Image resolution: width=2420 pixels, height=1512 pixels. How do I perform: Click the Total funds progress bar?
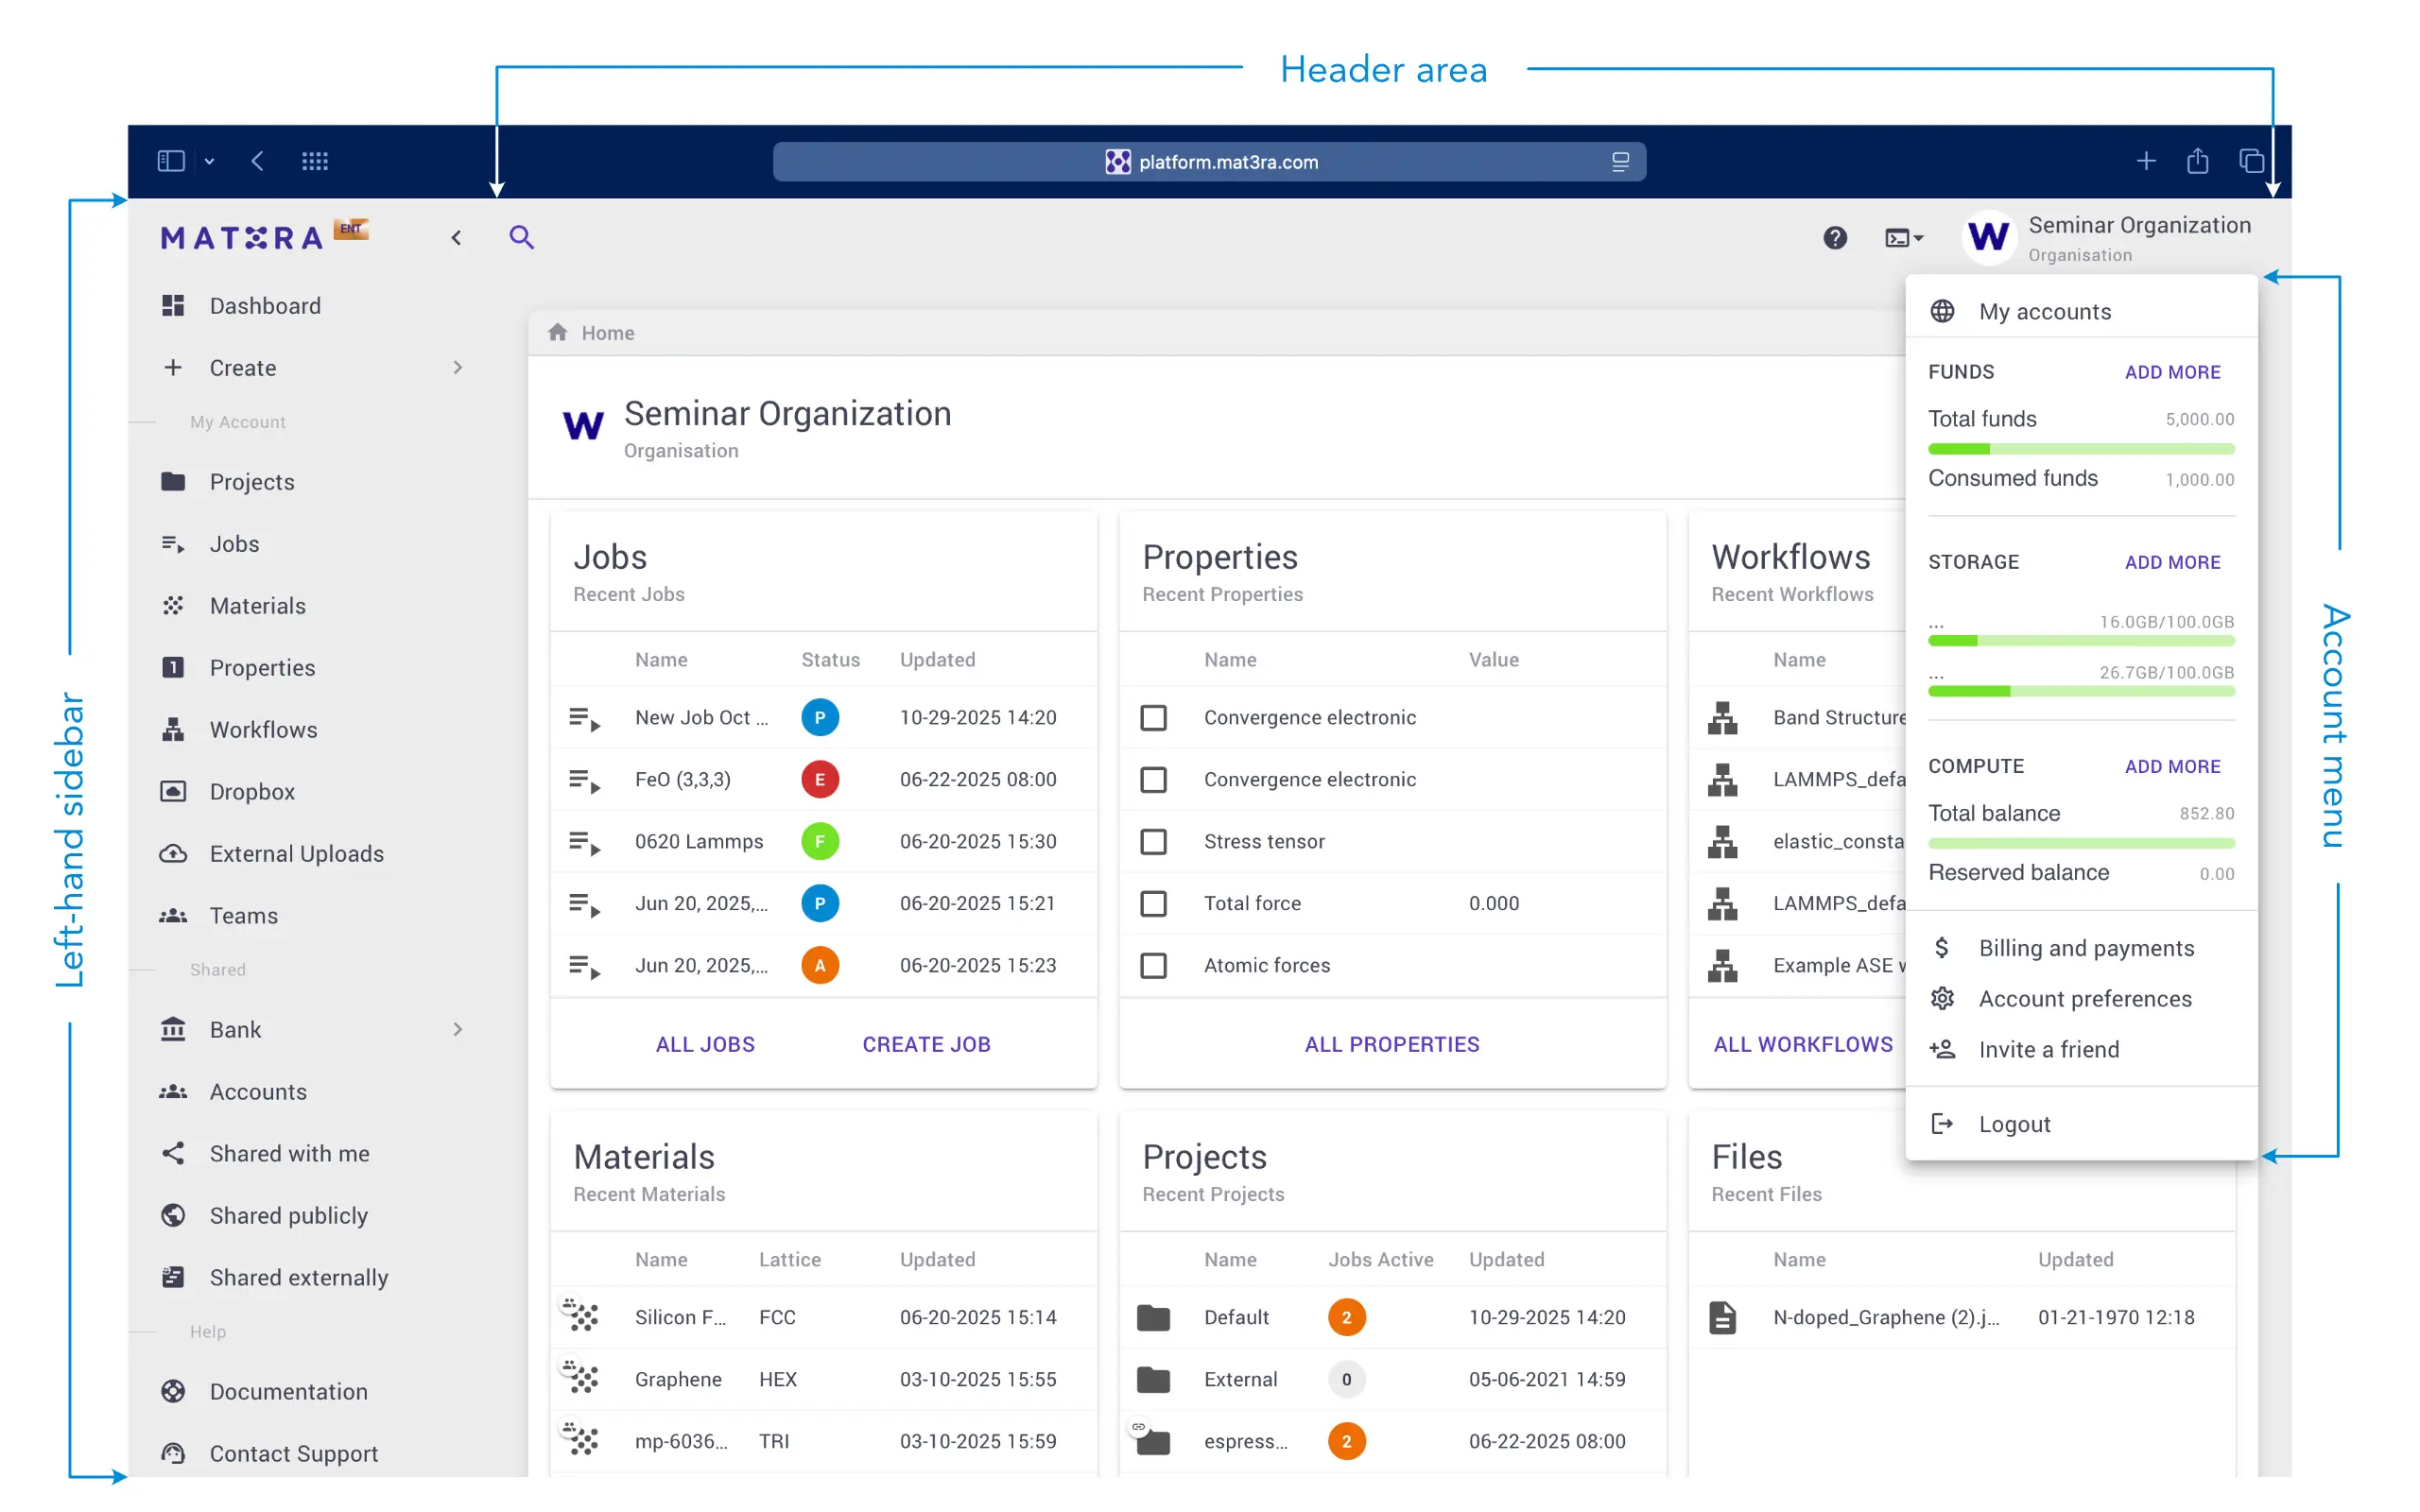pos(2080,449)
